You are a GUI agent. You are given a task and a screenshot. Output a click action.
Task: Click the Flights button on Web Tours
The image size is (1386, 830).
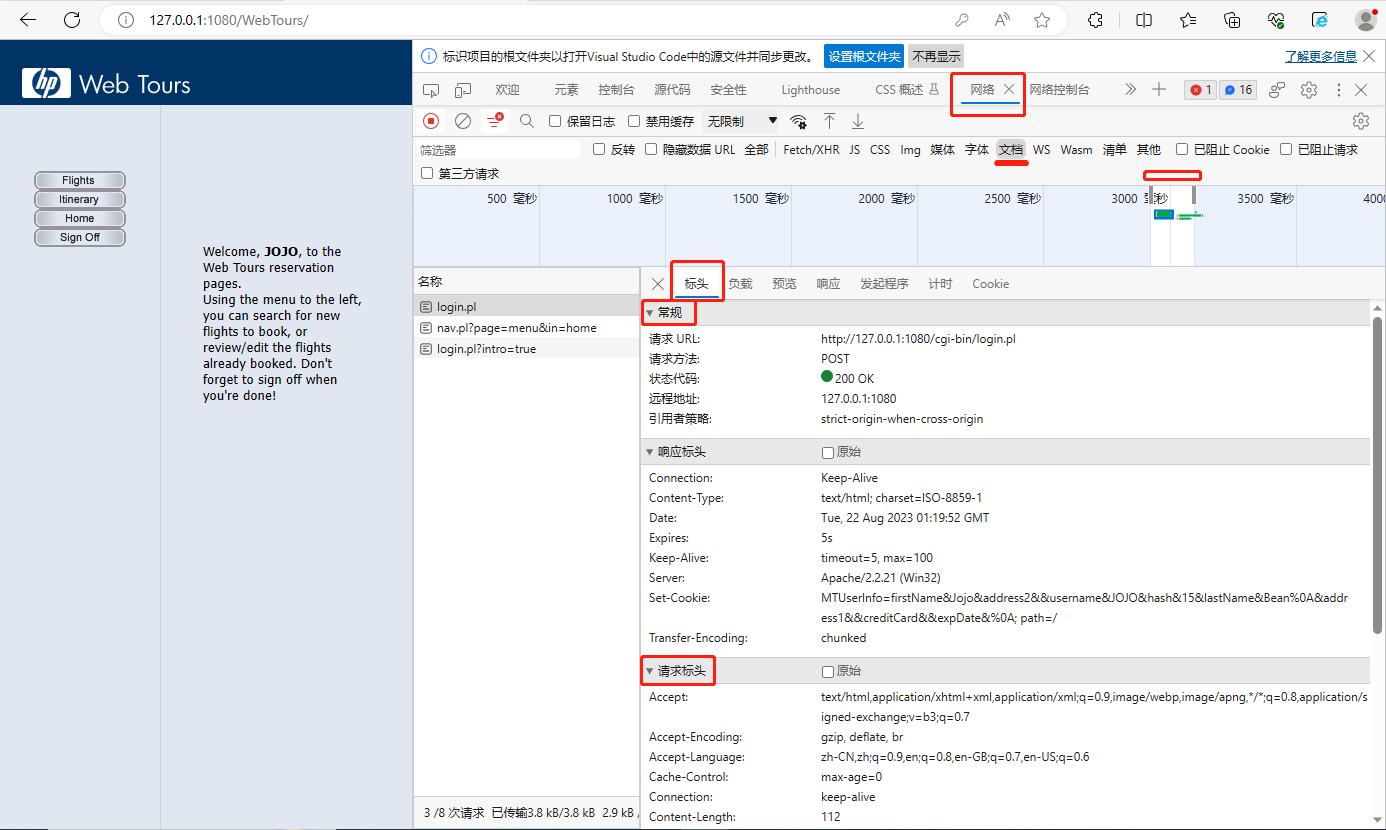click(80, 180)
